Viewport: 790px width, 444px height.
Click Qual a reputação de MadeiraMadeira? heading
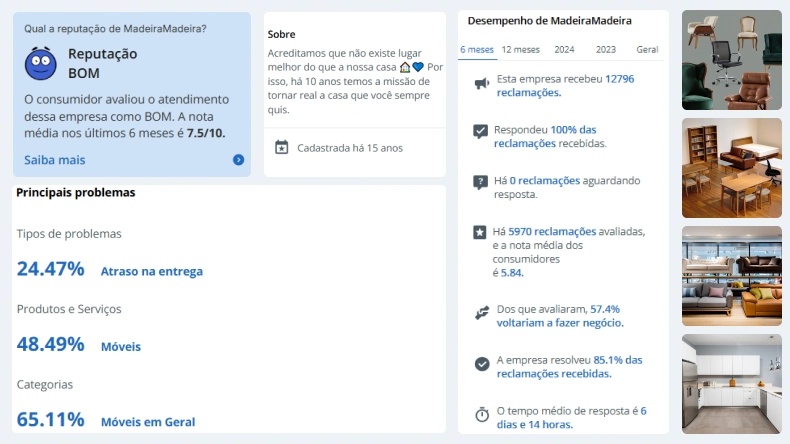(115, 29)
